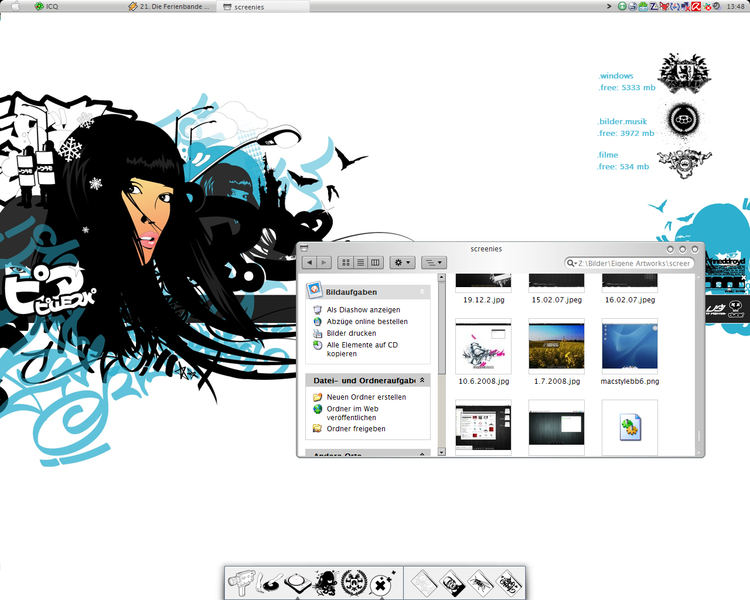The image size is (750, 600).
Task: Switch to 21. Die Ferienbande taskbar item
Action: 170,6
